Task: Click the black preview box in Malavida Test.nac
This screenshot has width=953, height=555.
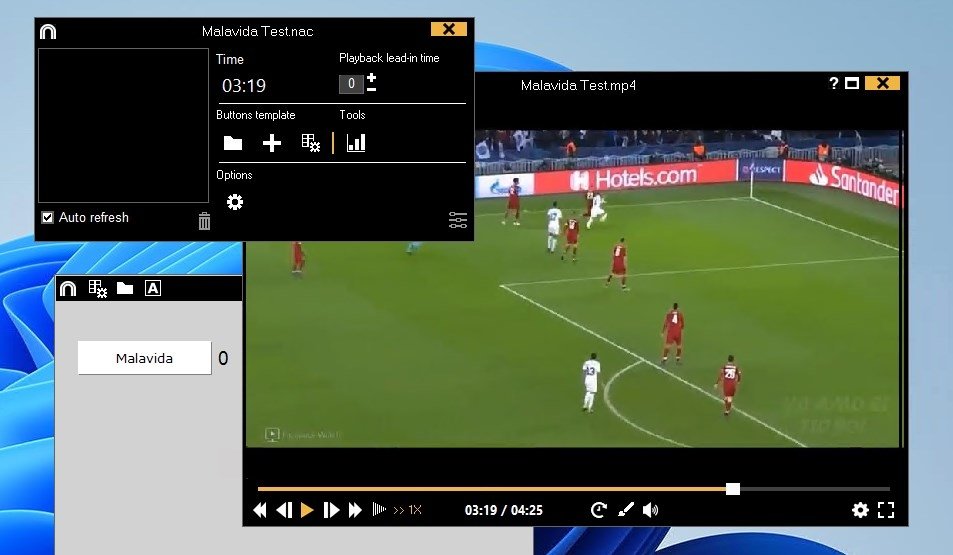Action: 123,125
